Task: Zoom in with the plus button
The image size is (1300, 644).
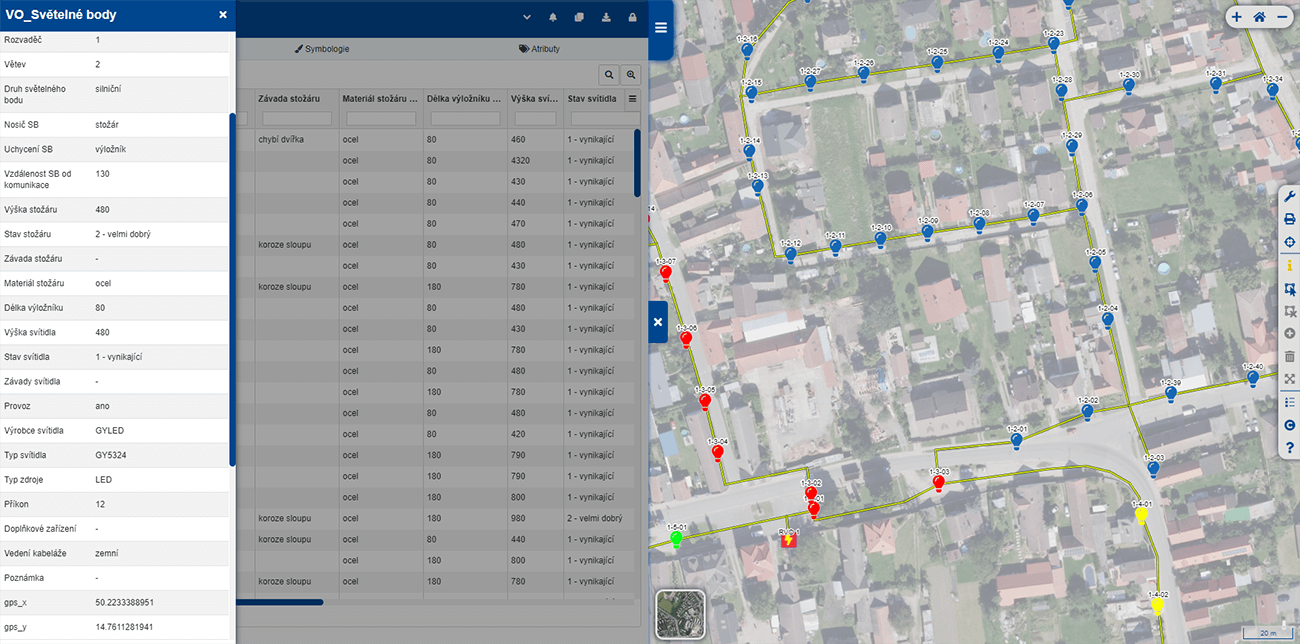Action: click(1236, 17)
